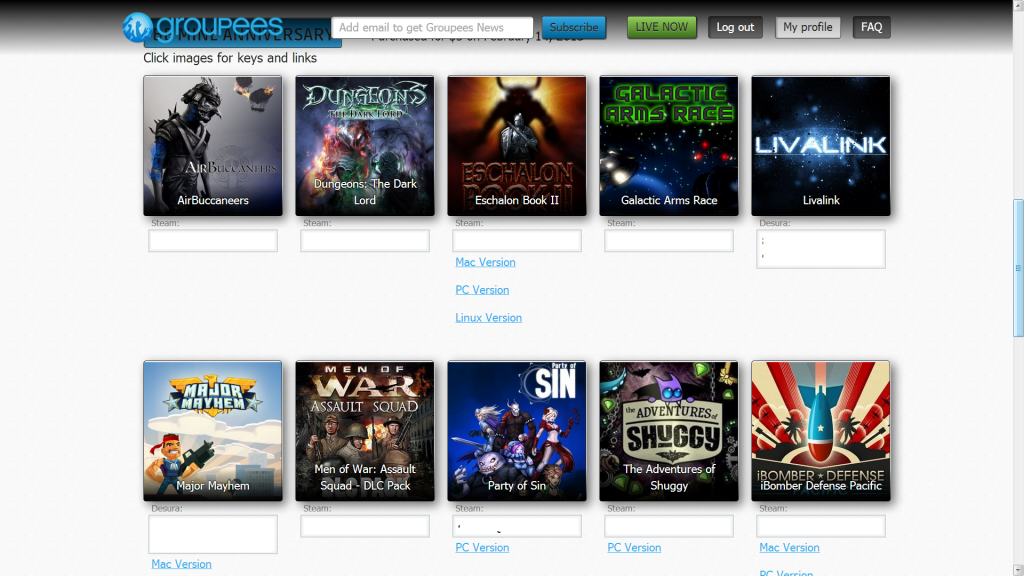Click the vertical scrollbar thumb
The image size is (1024, 576).
tap(1018, 268)
